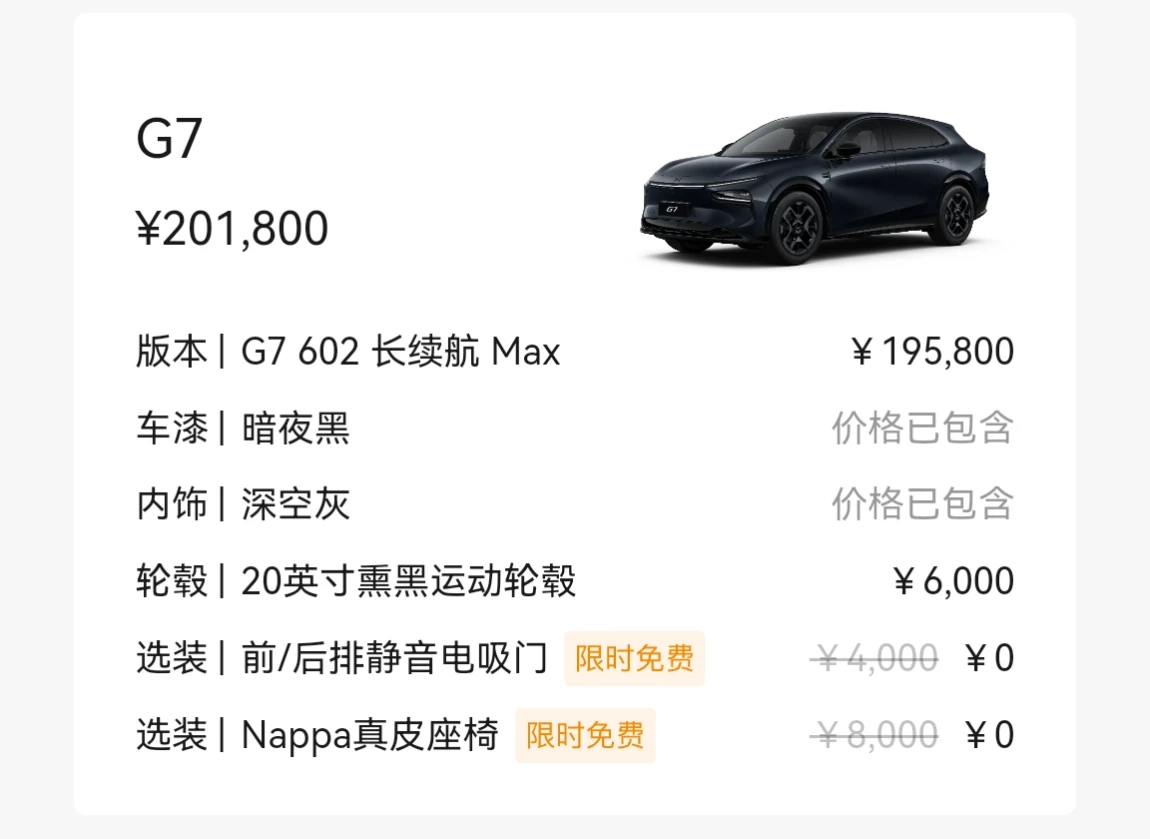The height and width of the screenshot is (839, 1150).
Task: Select the G7 602 长续航 Max version row
Action: point(575,351)
